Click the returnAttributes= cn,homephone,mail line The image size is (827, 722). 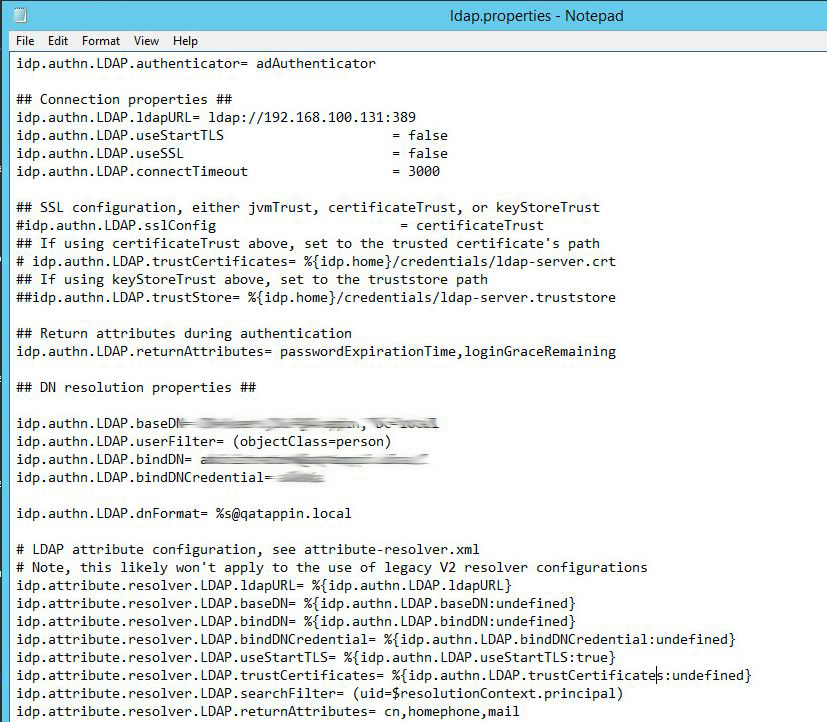268,711
